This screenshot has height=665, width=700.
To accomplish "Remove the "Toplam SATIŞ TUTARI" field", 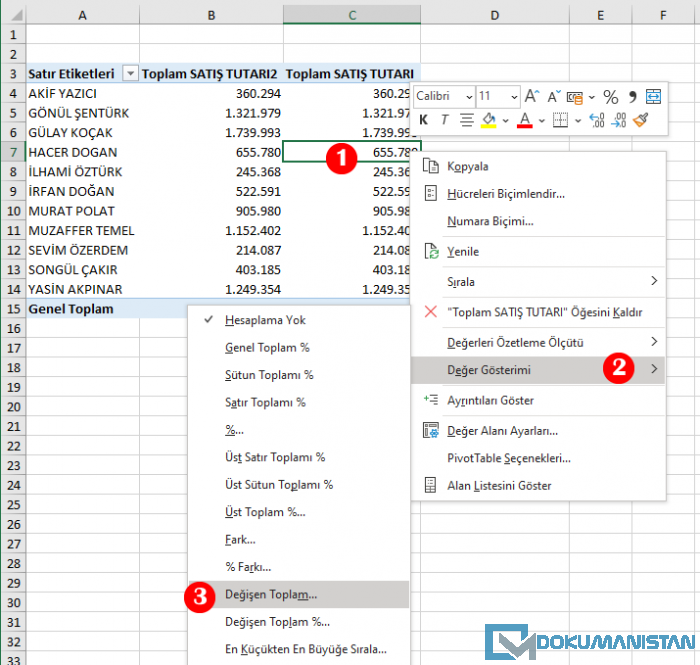I will pos(544,312).
